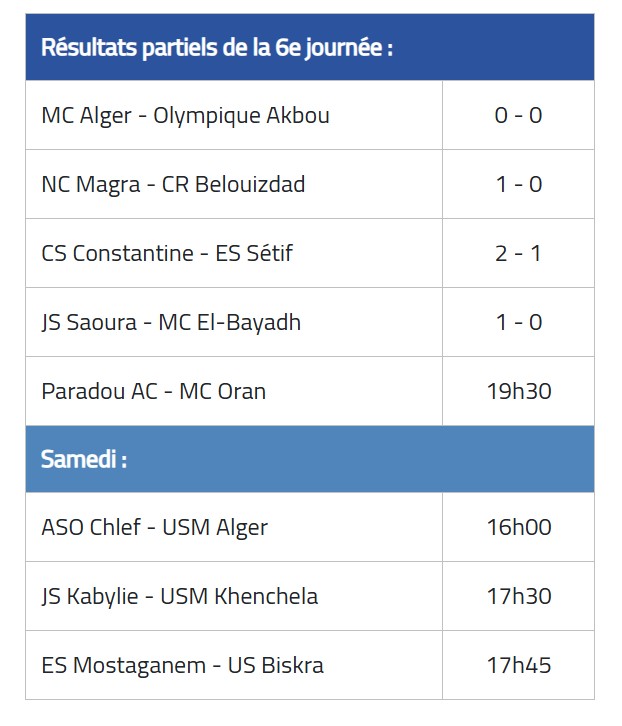Click the 'Résultats partiels de la 6e journée' header
Image resolution: width=622 pixels, height=726 pixels.
[217, 47]
